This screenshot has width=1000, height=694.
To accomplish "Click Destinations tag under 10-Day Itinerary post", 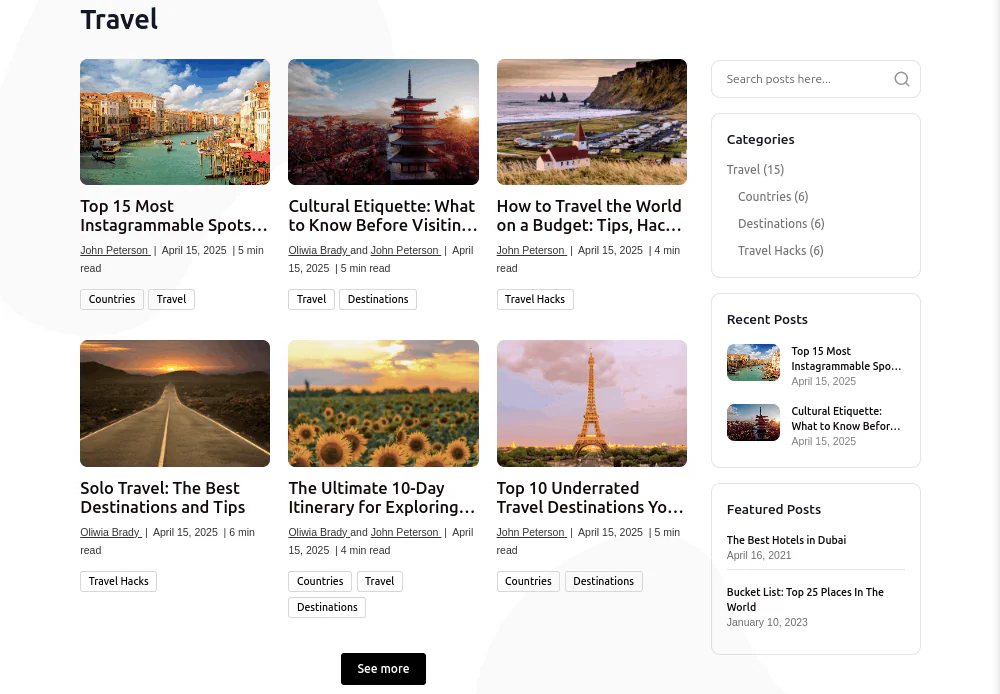I will coord(327,607).
